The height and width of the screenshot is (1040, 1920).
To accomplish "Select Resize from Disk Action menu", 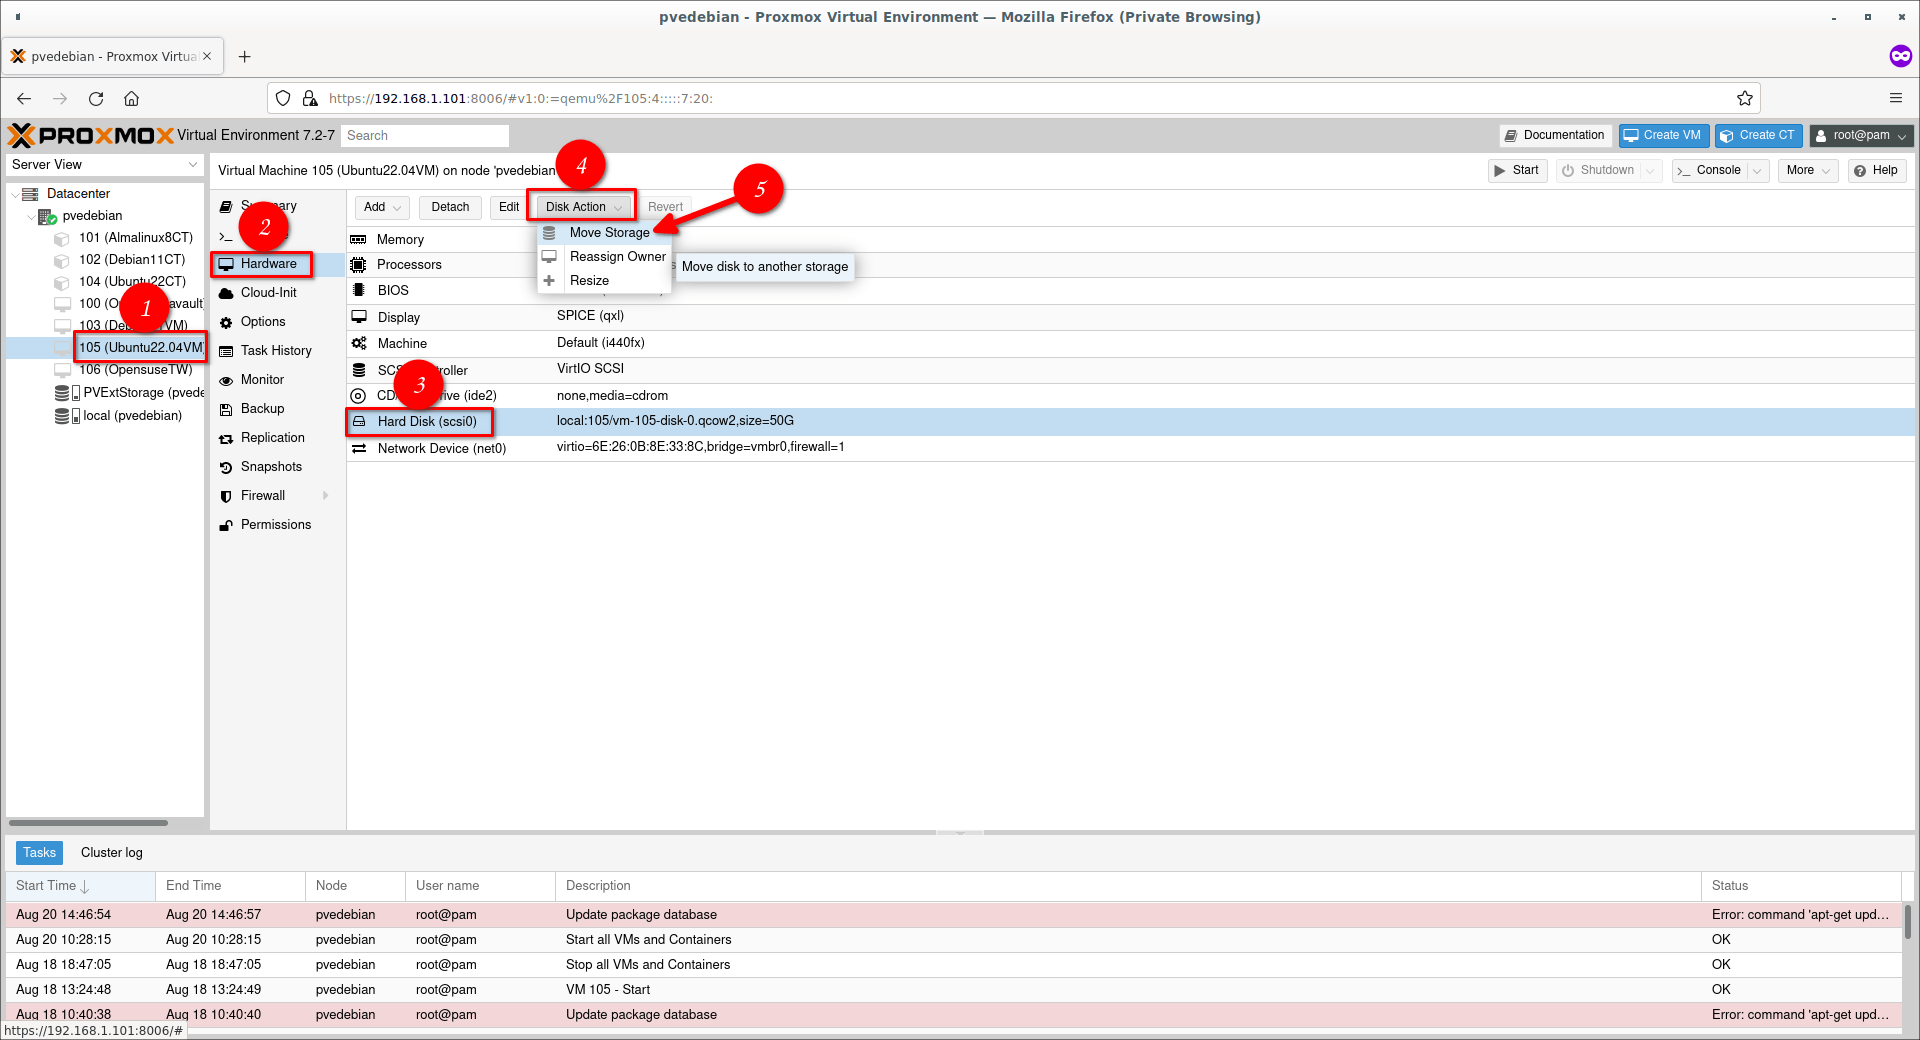I will (589, 280).
